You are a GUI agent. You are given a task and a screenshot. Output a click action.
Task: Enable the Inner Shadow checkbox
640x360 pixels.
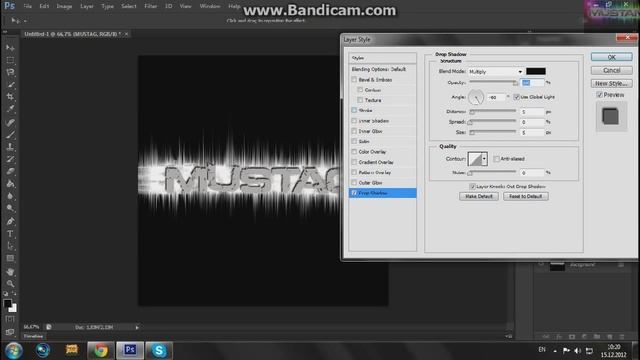[x=354, y=121]
